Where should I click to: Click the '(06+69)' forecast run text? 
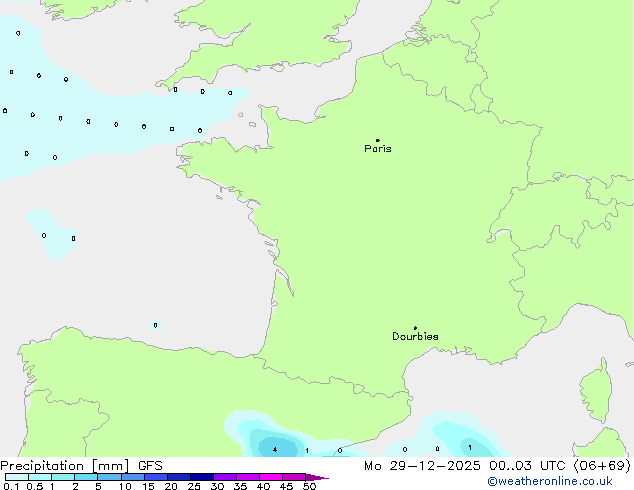click(x=602, y=466)
